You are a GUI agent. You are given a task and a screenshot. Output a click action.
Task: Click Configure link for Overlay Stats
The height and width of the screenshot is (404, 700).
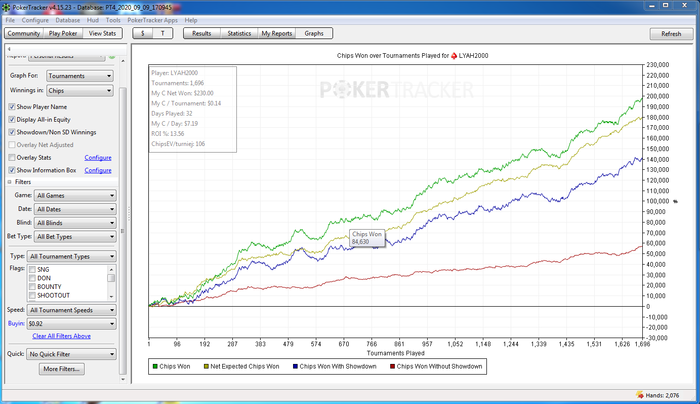click(x=98, y=158)
